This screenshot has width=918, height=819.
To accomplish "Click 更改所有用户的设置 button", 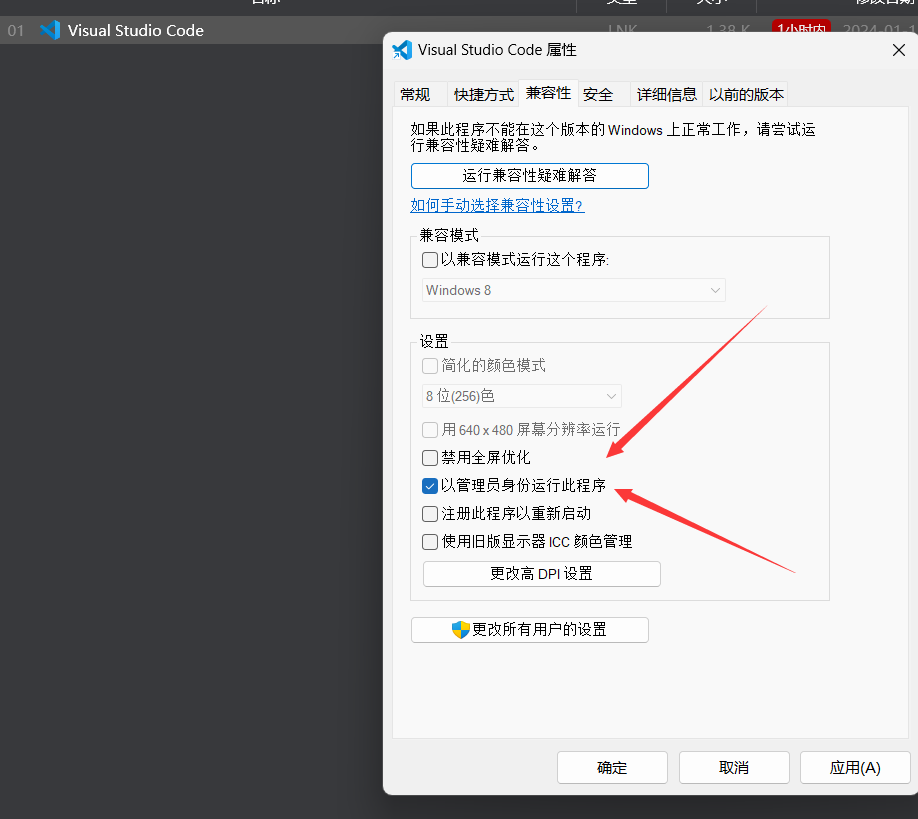I will [530, 630].
